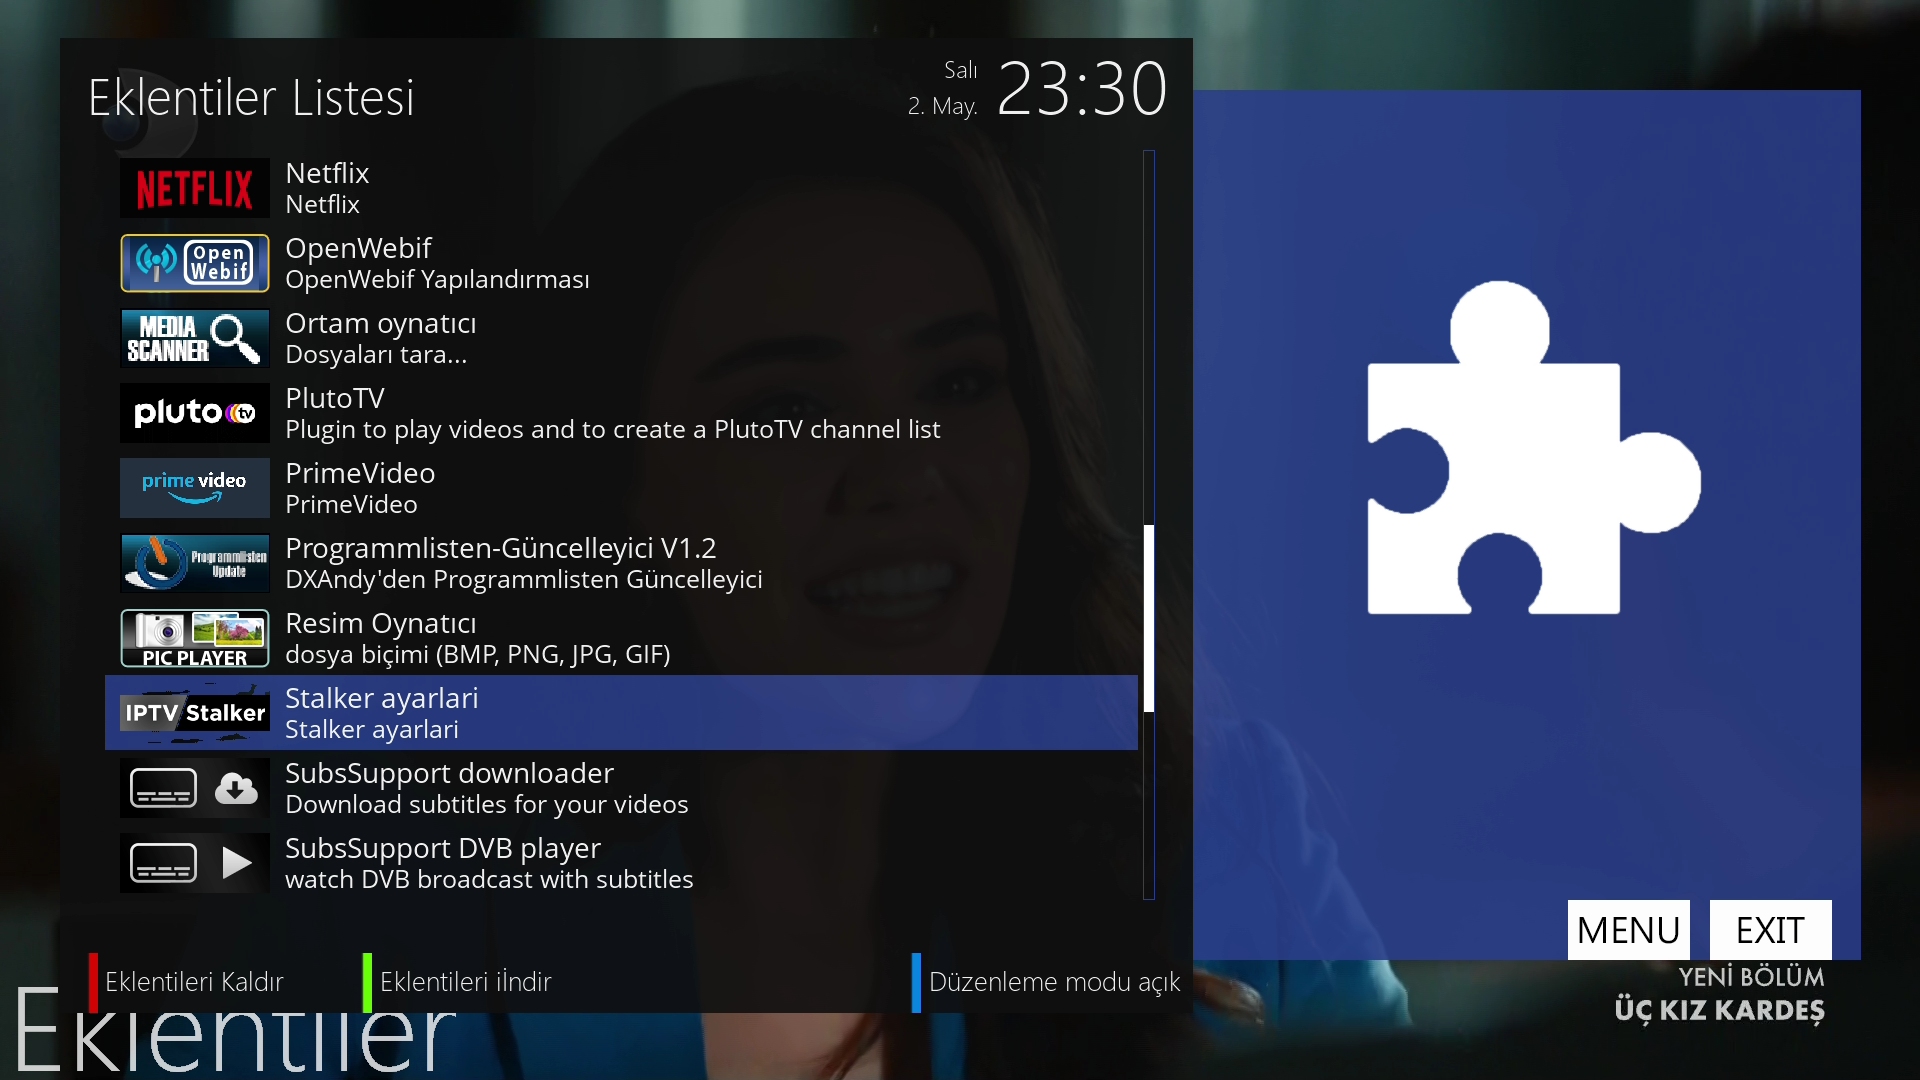Select SubsSupport DVB player entry title
Viewport: 1920px width, 1080px height.
(x=443, y=848)
